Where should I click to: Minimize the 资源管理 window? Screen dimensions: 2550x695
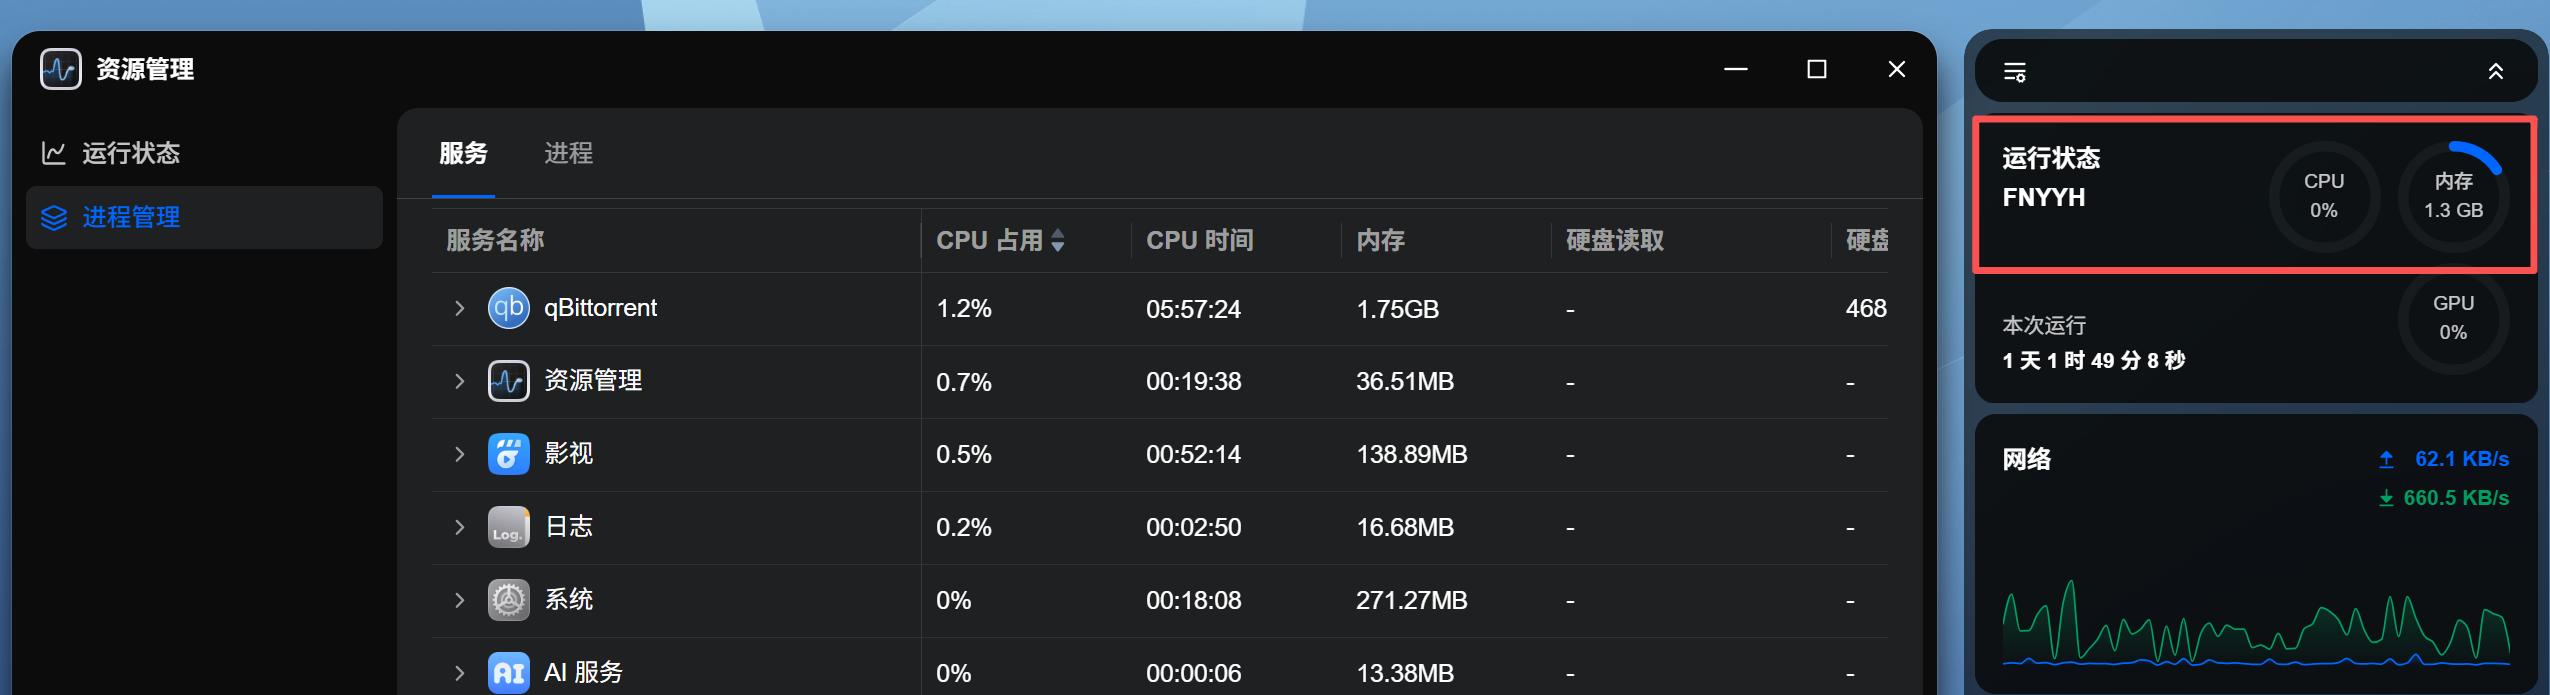point(1736,69)
